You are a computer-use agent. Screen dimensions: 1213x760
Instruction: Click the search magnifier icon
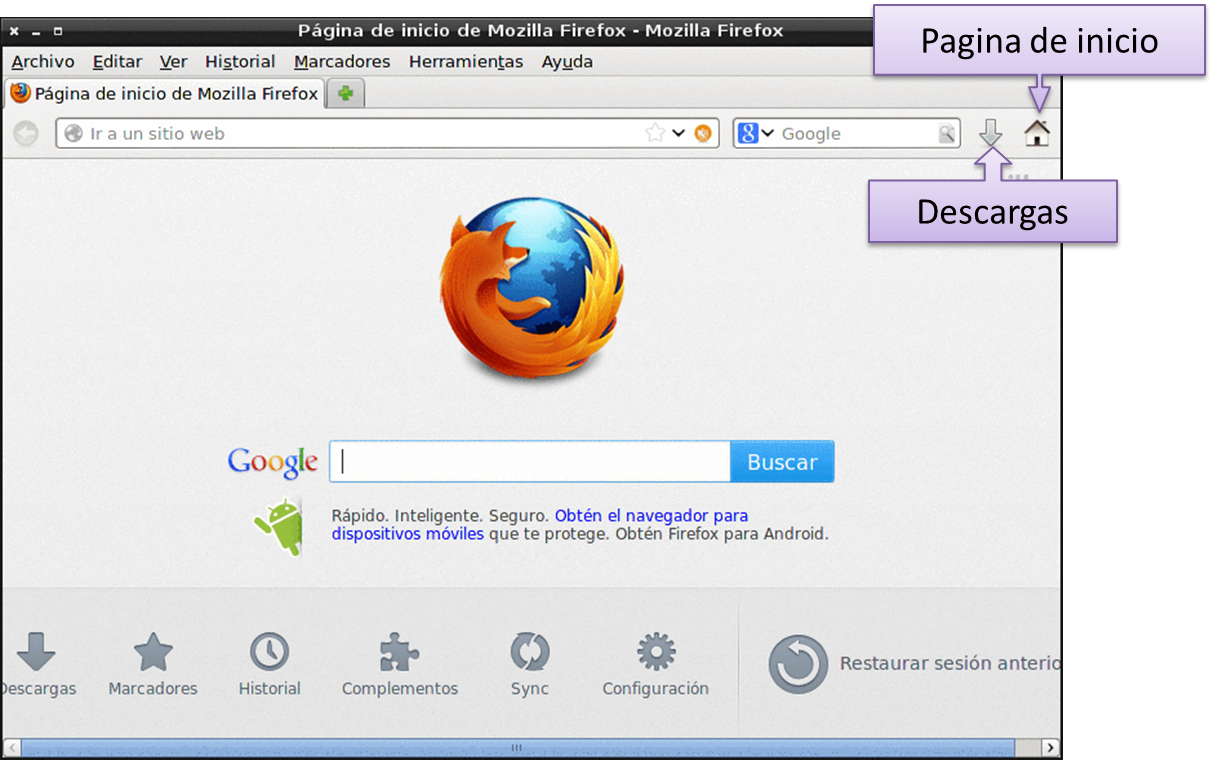(x=946, y=134)
